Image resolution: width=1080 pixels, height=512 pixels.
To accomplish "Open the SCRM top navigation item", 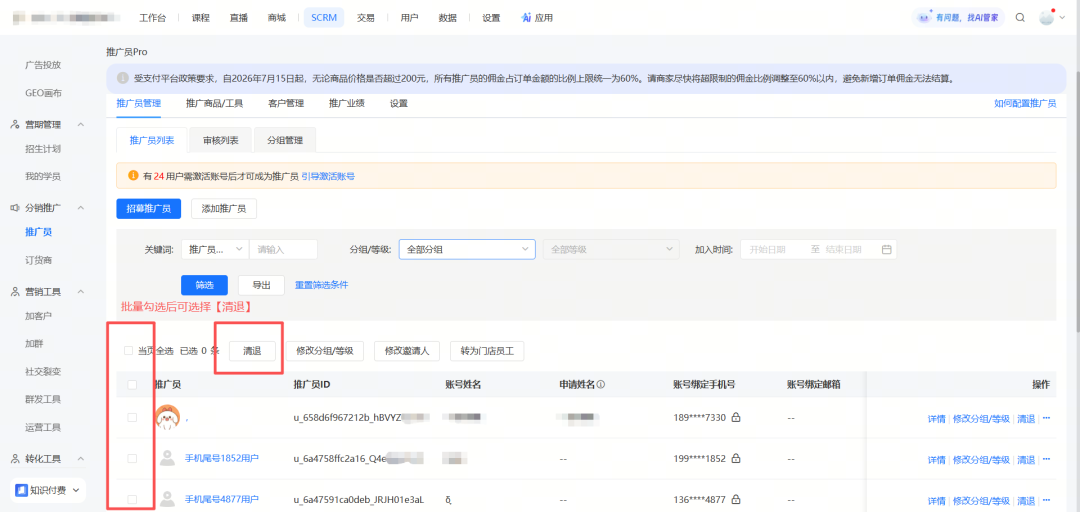I will [x=324, y=18].
